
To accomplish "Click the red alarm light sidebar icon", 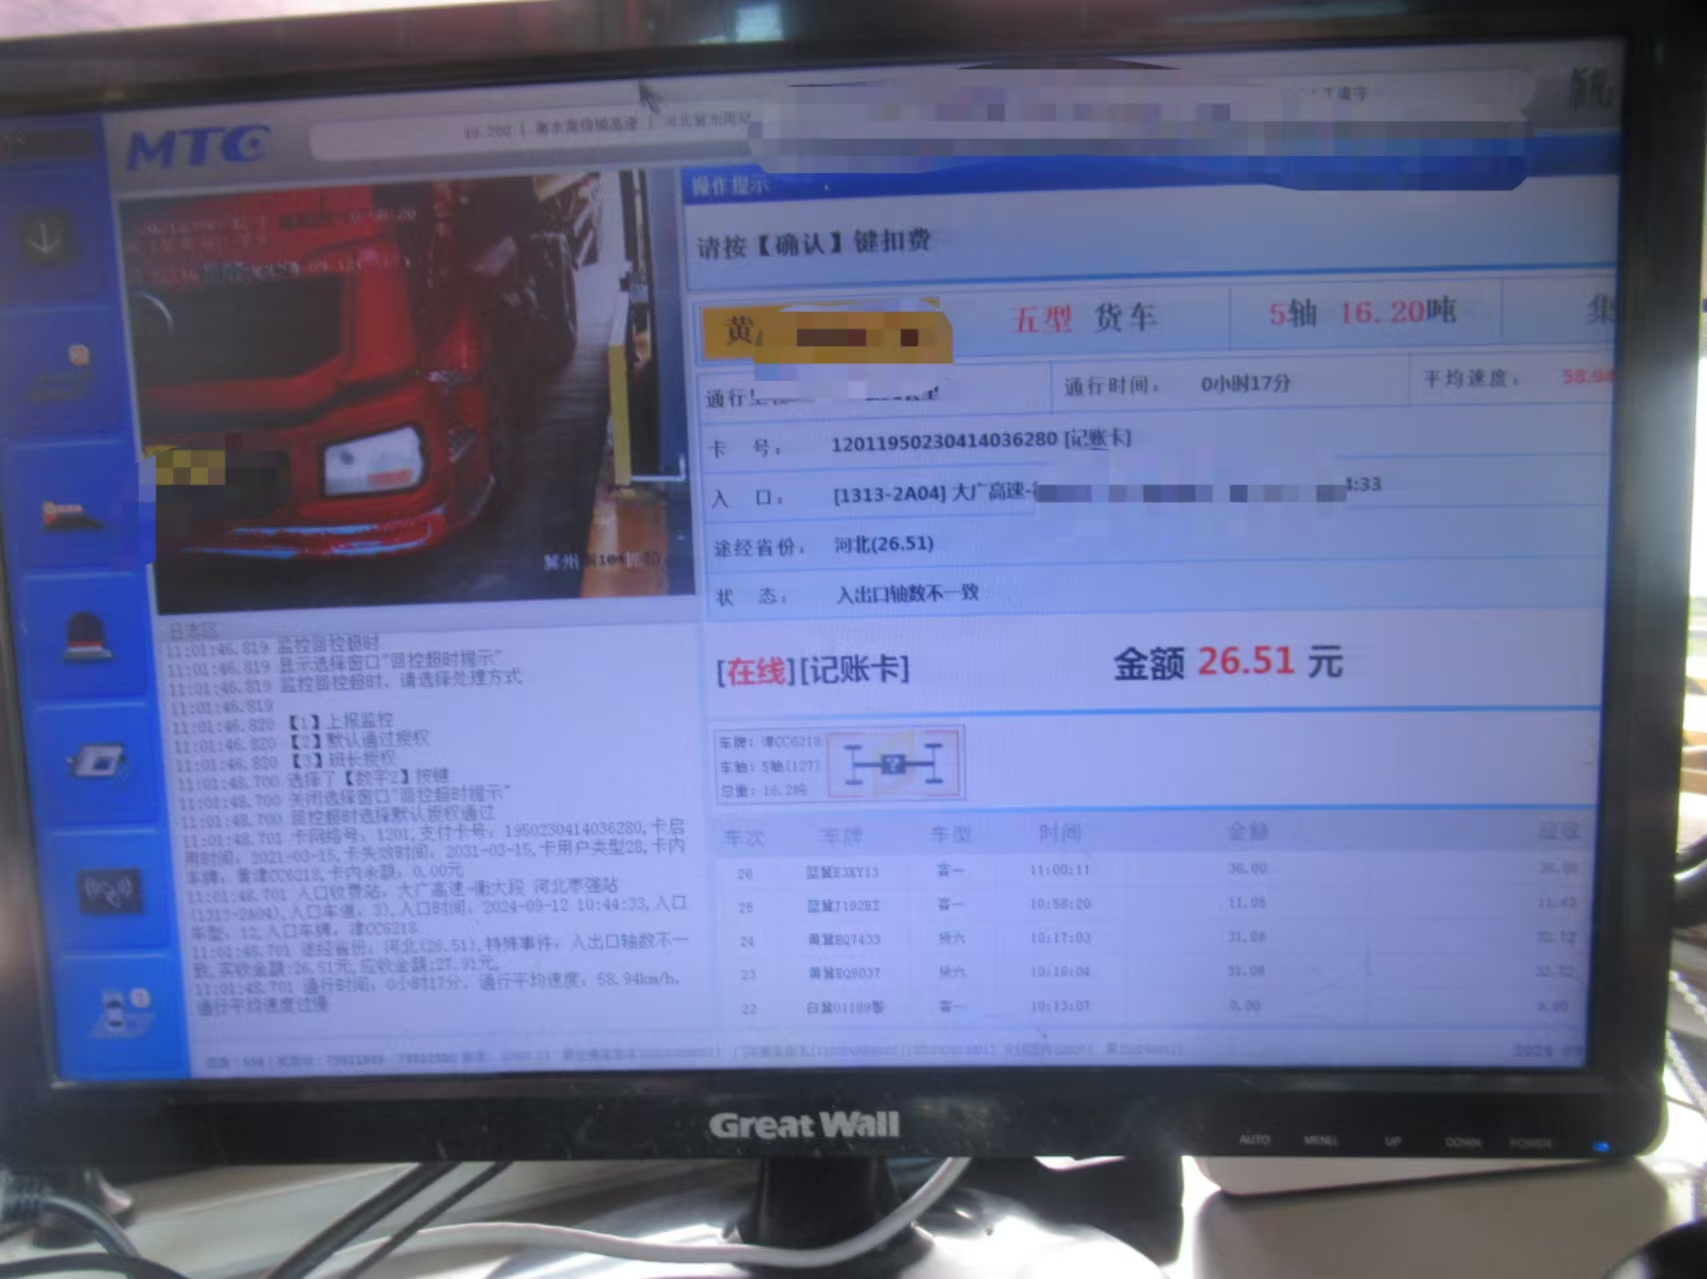I will tap(87, 636).
